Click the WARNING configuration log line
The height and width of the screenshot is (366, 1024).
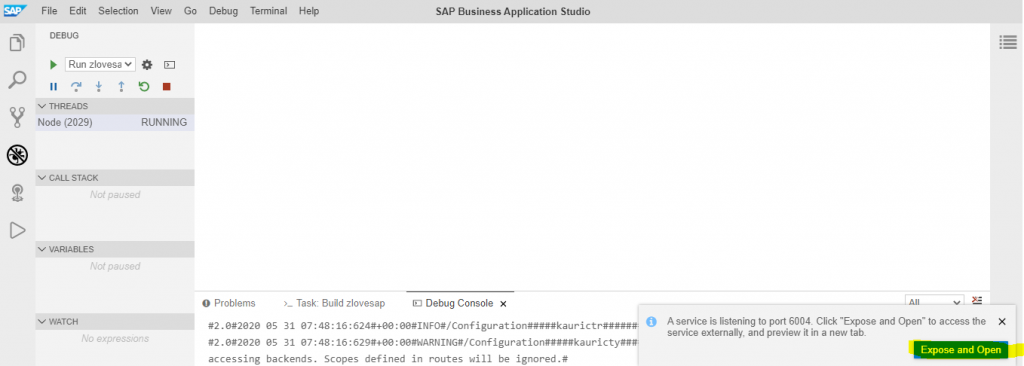coord(423,342)
